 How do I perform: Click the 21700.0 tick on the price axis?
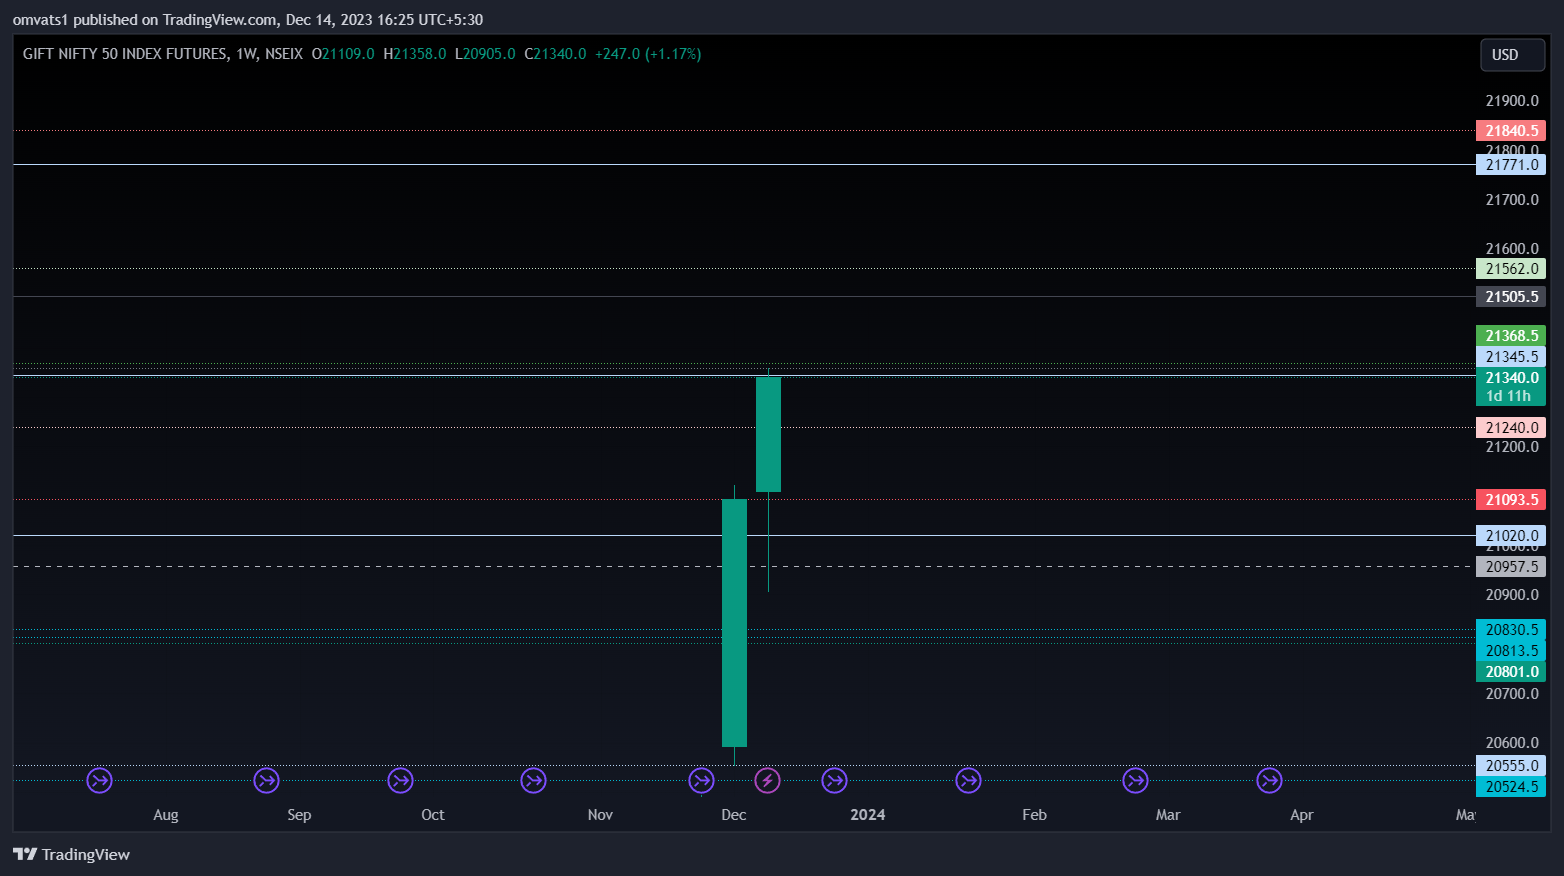(x=1512, y=200)
